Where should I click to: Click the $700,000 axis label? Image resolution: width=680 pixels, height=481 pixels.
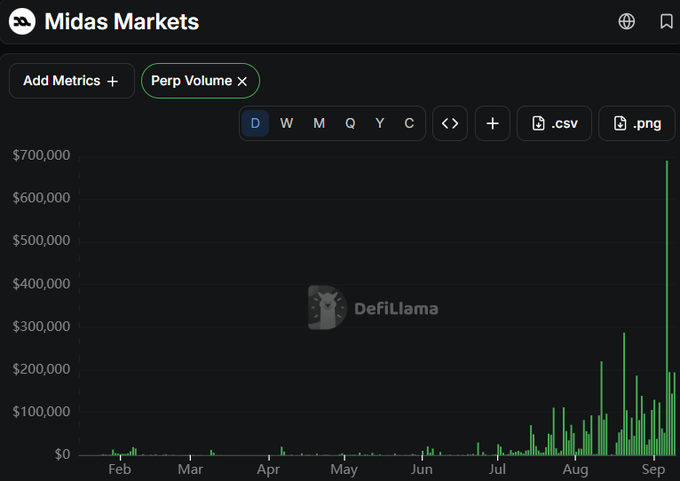41,155
